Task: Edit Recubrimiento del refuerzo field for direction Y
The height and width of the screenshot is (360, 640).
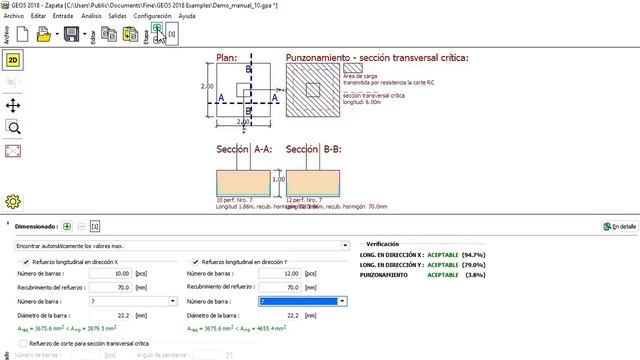Action: click(x=280, y=287)
